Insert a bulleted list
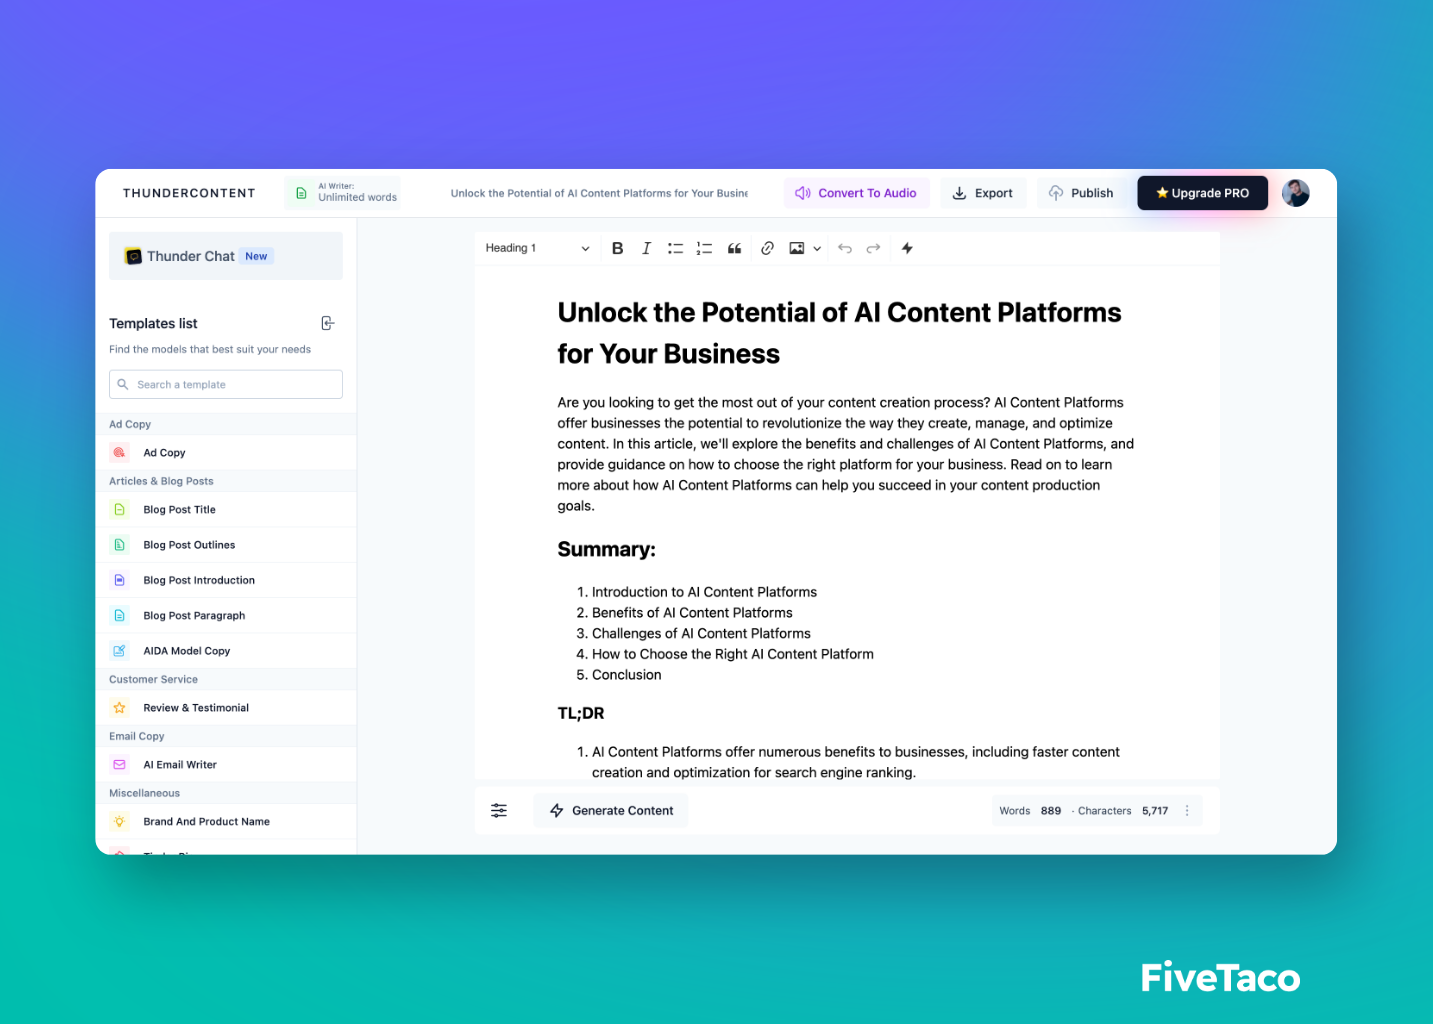The width and height of the screenshot is (1433, 1024). pyautogui.click(x=675, y=248)
